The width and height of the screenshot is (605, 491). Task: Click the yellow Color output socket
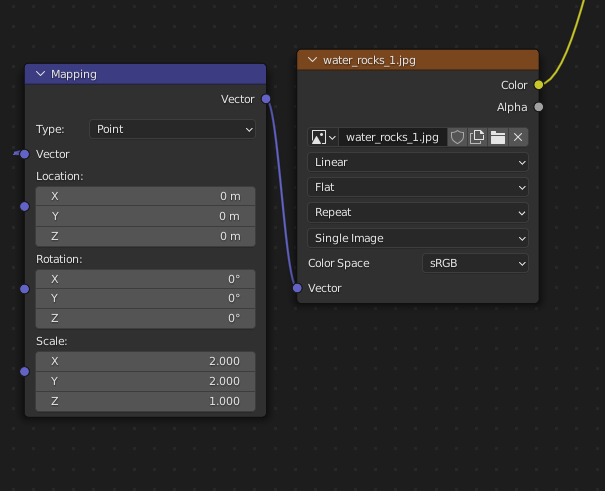539,85
